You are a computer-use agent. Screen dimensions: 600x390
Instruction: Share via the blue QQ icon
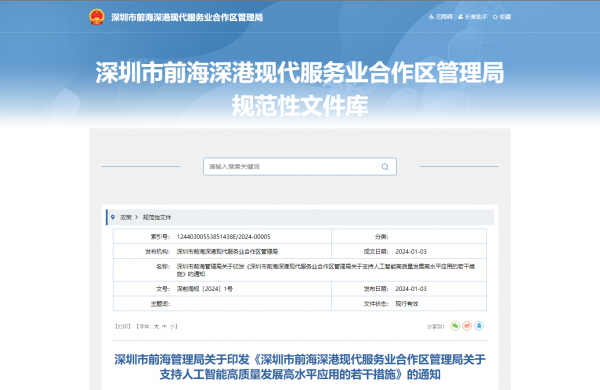(x=479, y=326)
